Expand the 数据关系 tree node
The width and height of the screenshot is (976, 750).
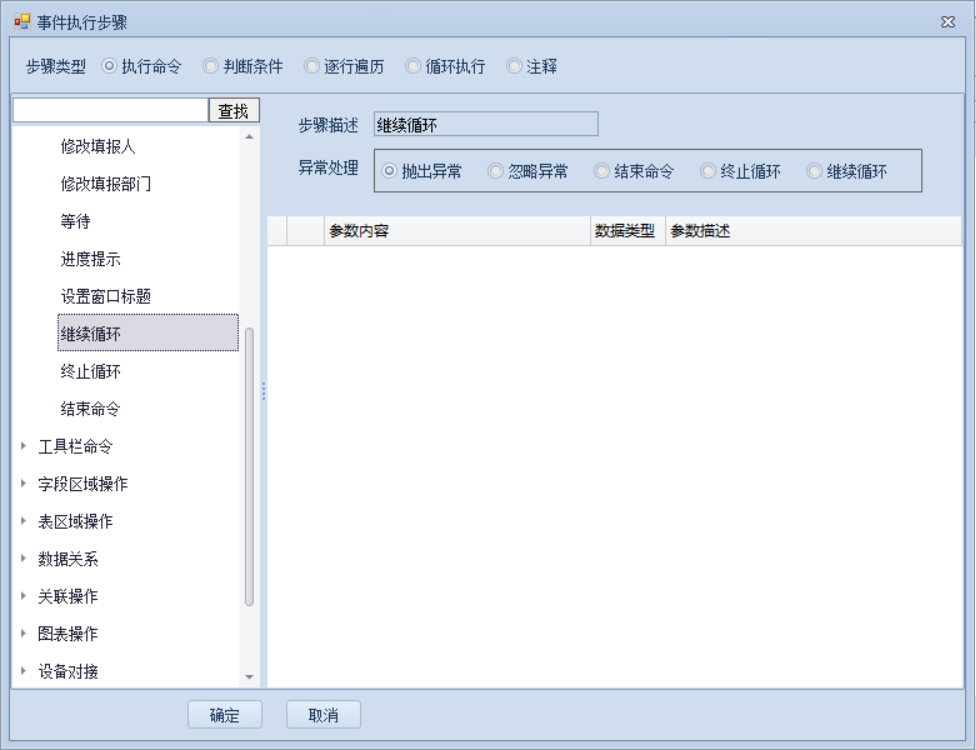24,559
